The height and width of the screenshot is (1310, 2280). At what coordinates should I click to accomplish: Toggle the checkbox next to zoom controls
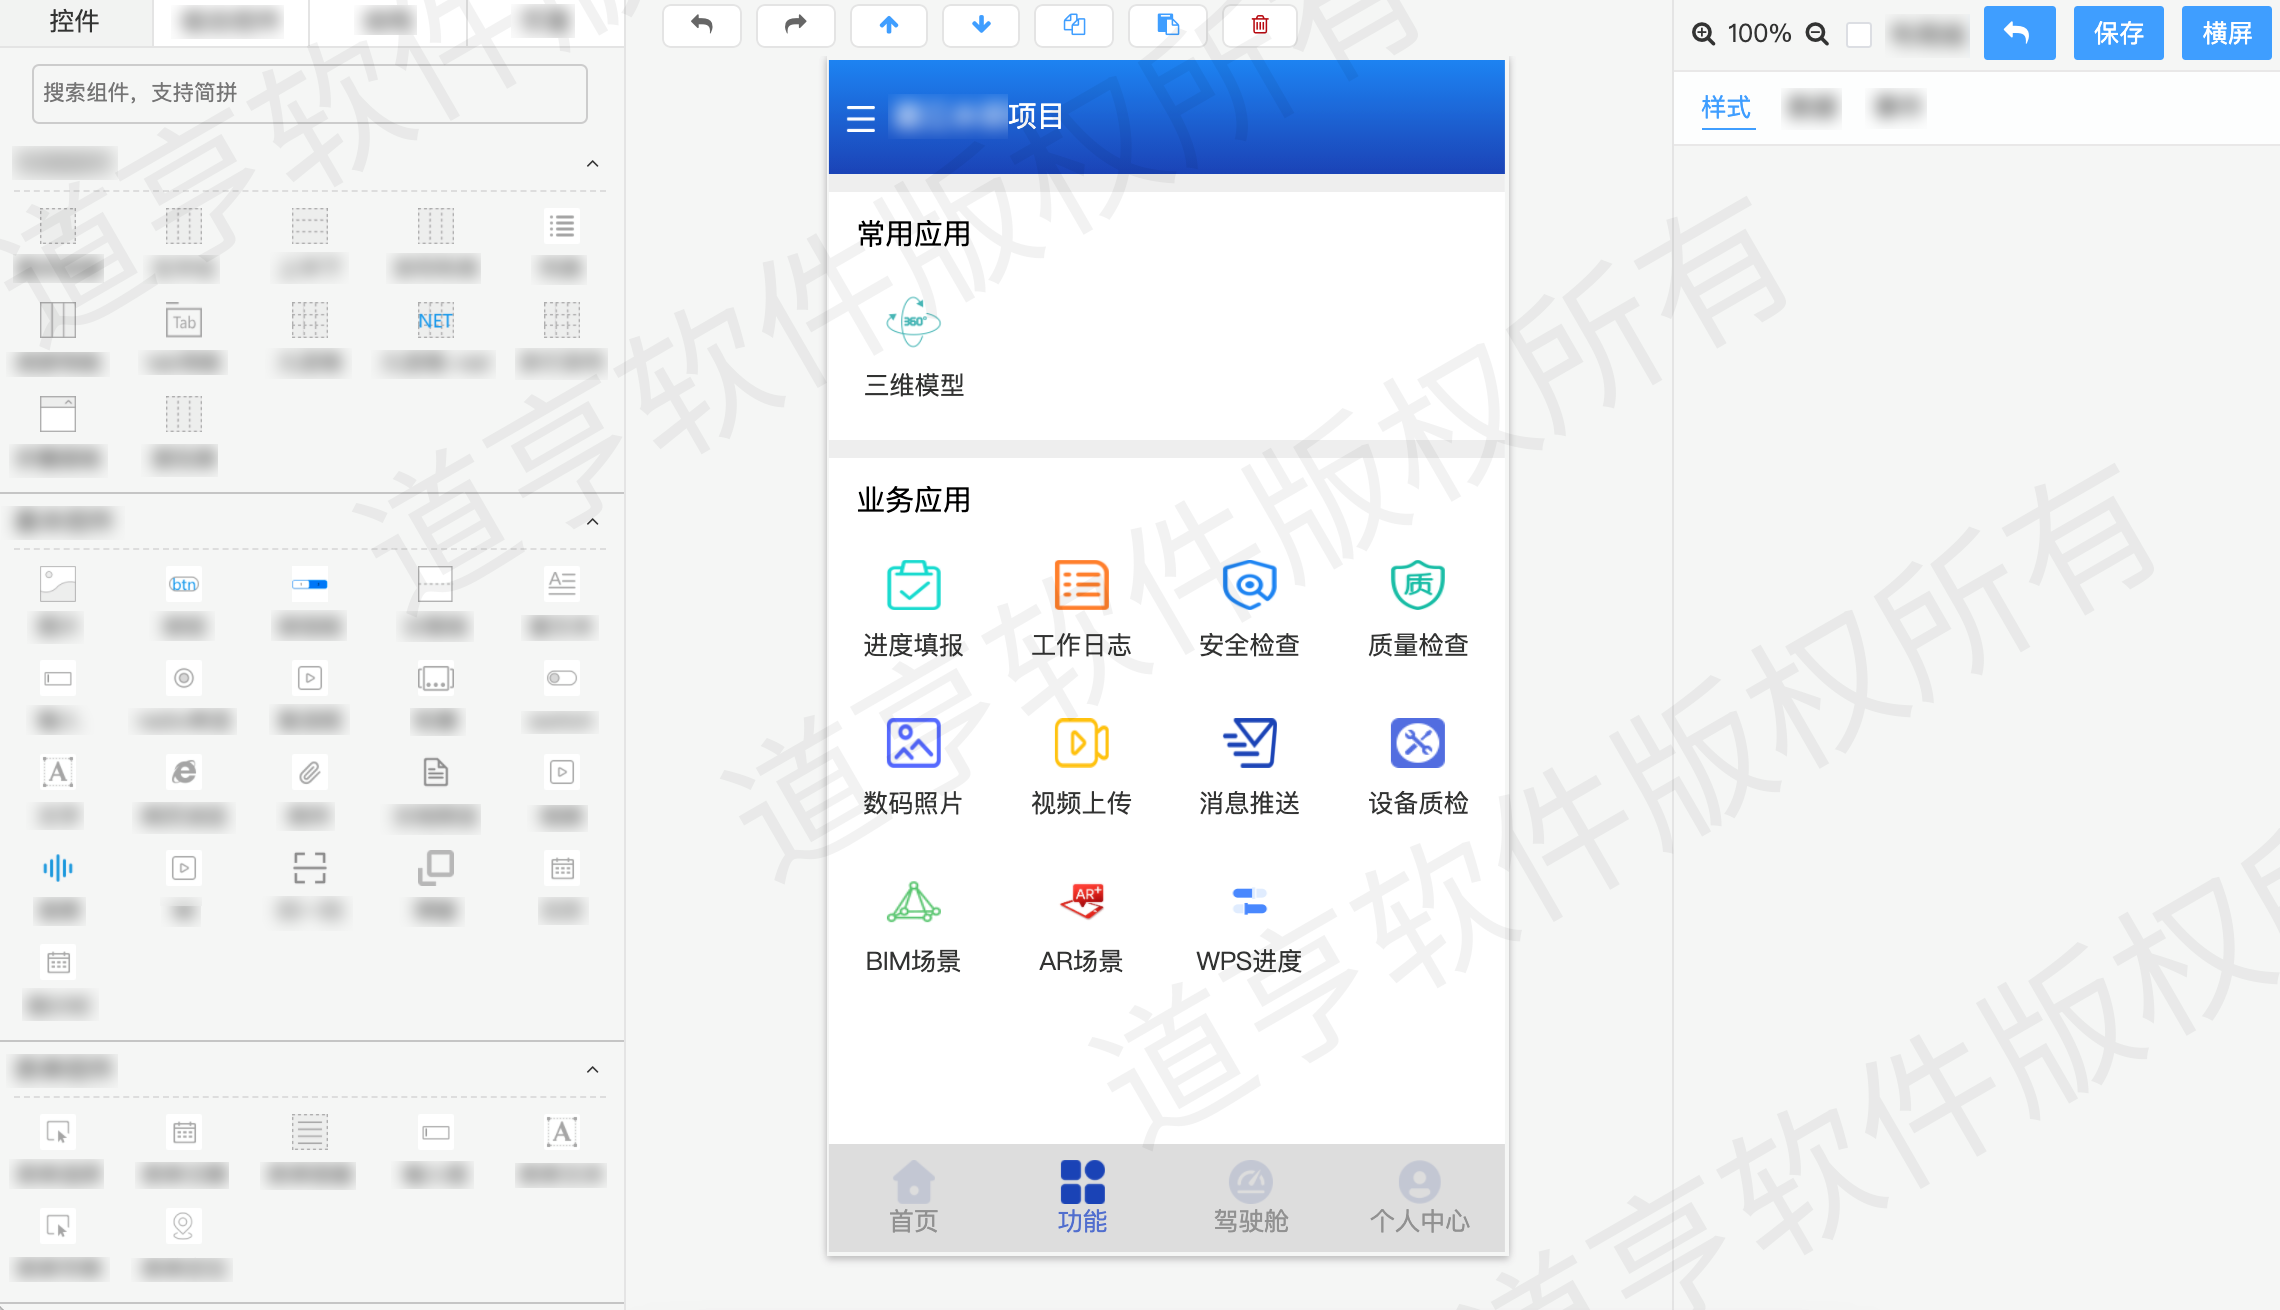[x=1858, y=34]
